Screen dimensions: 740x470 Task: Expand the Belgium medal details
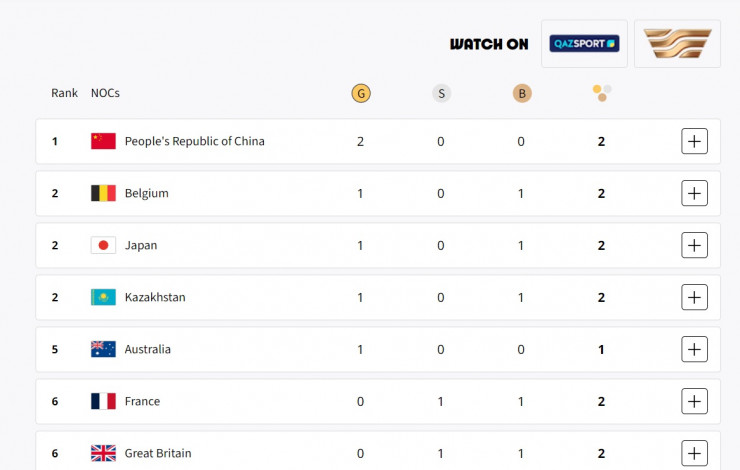[x=694, y=193]
